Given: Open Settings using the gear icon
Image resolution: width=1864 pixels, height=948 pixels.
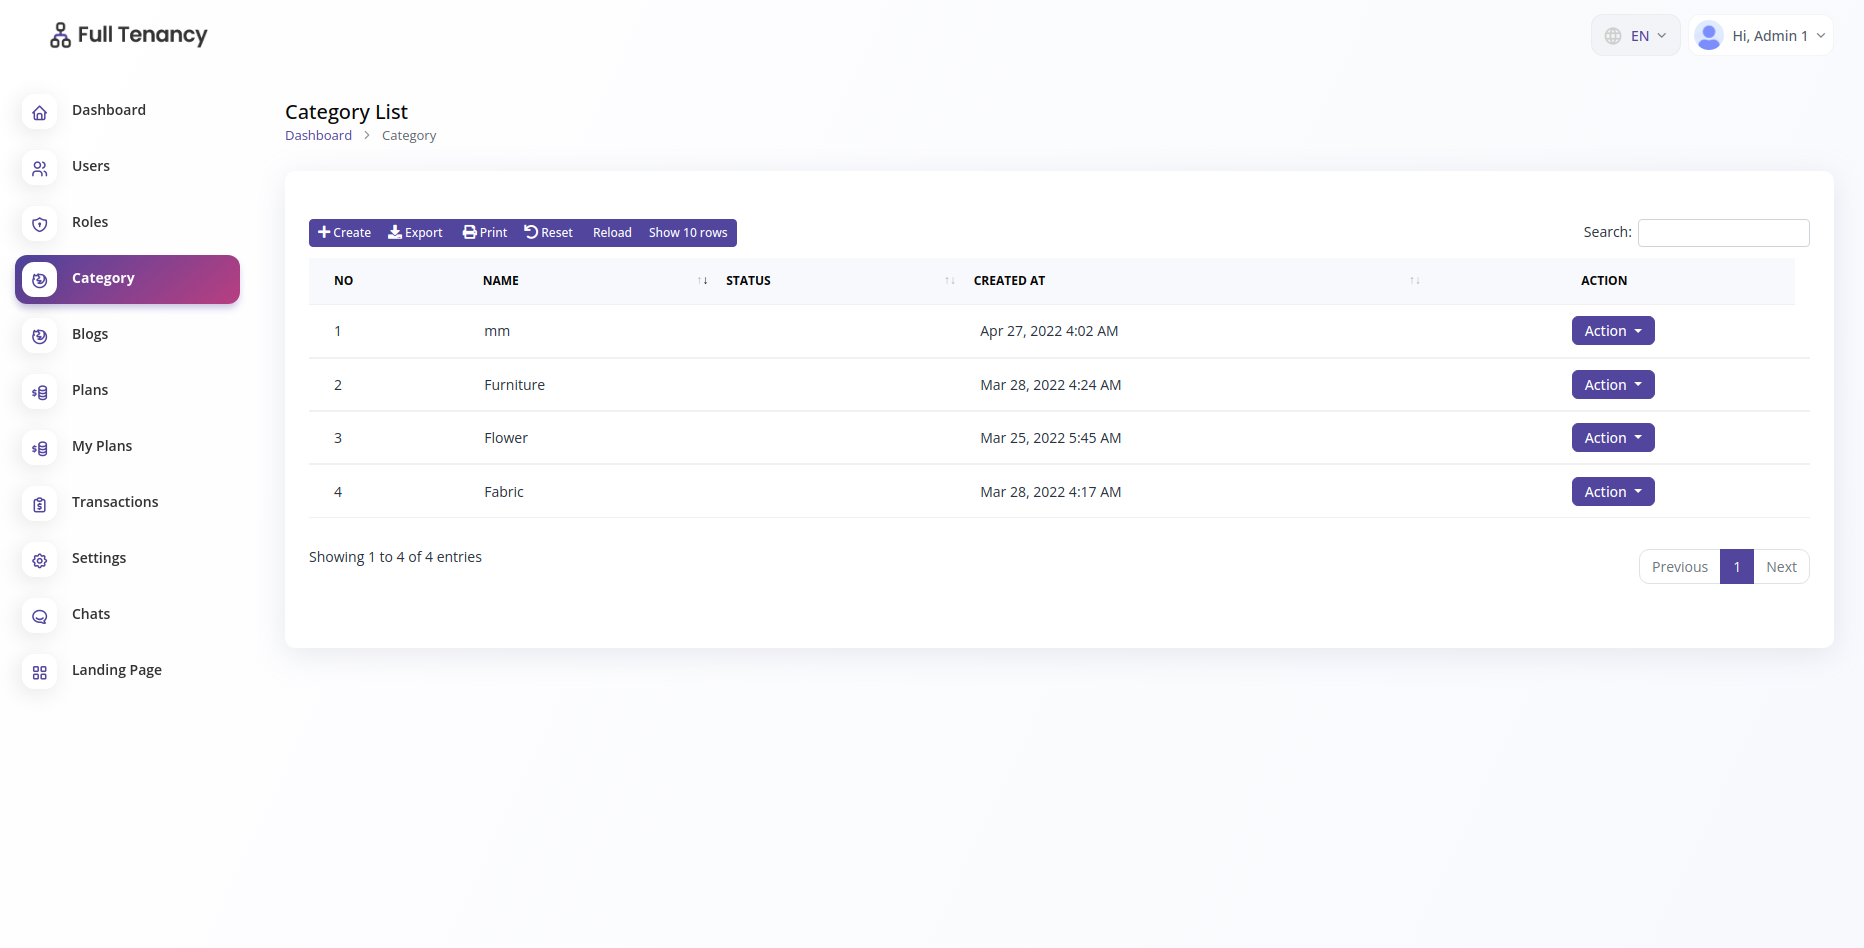Looking at the screenshot, I should (39, 560).
